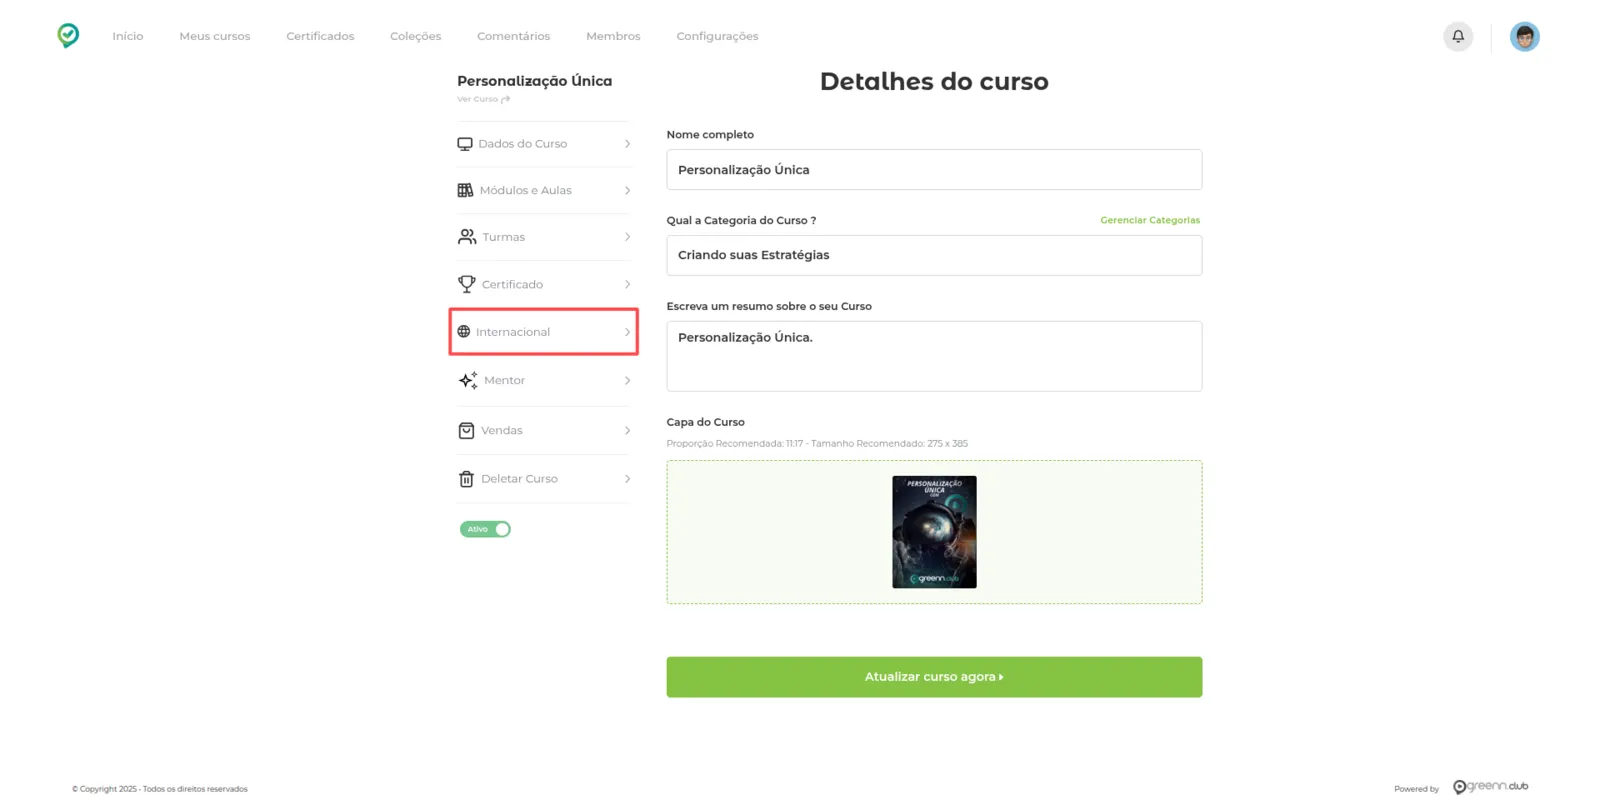This screenshot has height=805, width=1600.
Task: Open the Certificados navigation item
Action: pos(320,36)
